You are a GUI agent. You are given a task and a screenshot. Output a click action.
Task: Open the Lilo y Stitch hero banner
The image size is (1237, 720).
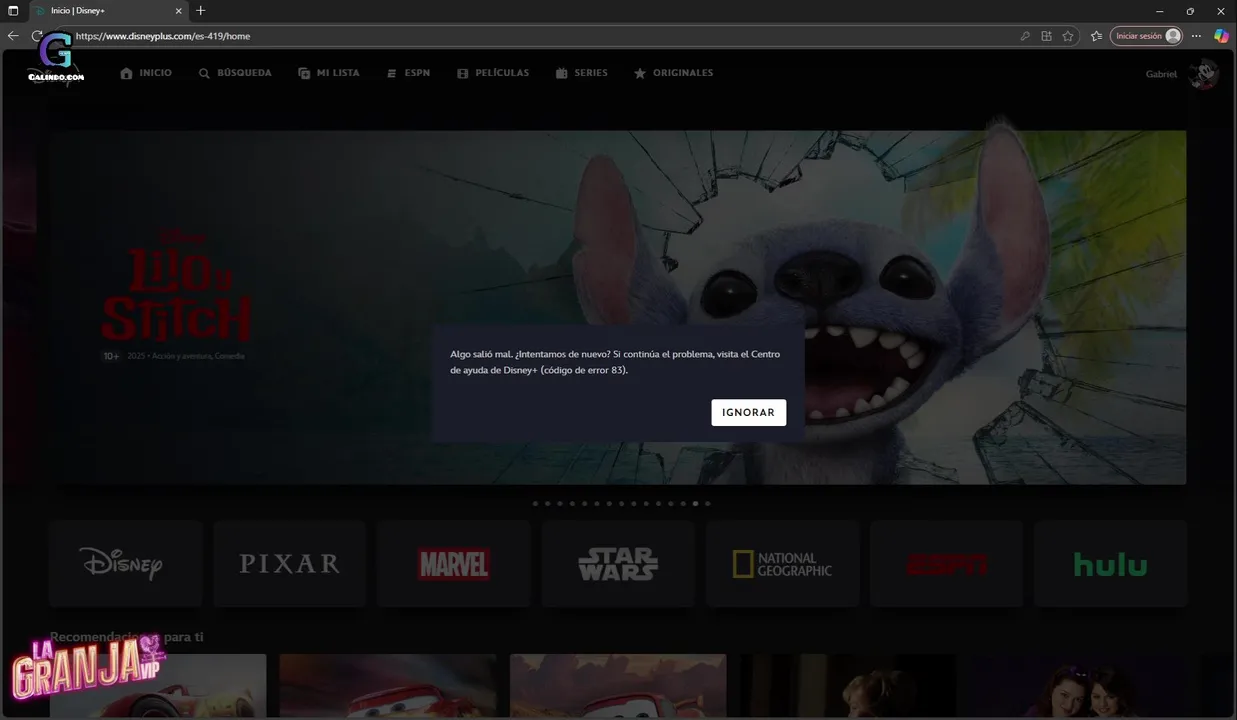coord(618,307)
